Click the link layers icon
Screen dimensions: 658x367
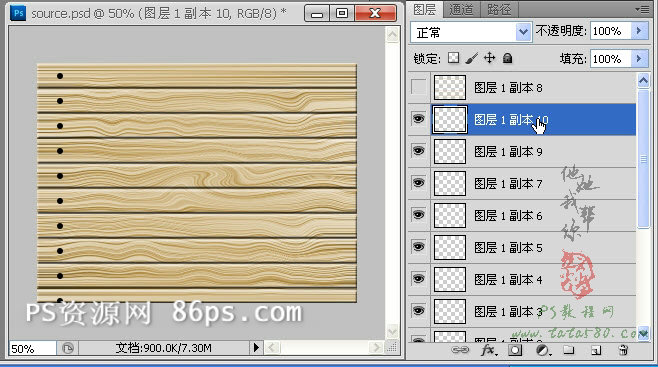(x=460, y=350)
